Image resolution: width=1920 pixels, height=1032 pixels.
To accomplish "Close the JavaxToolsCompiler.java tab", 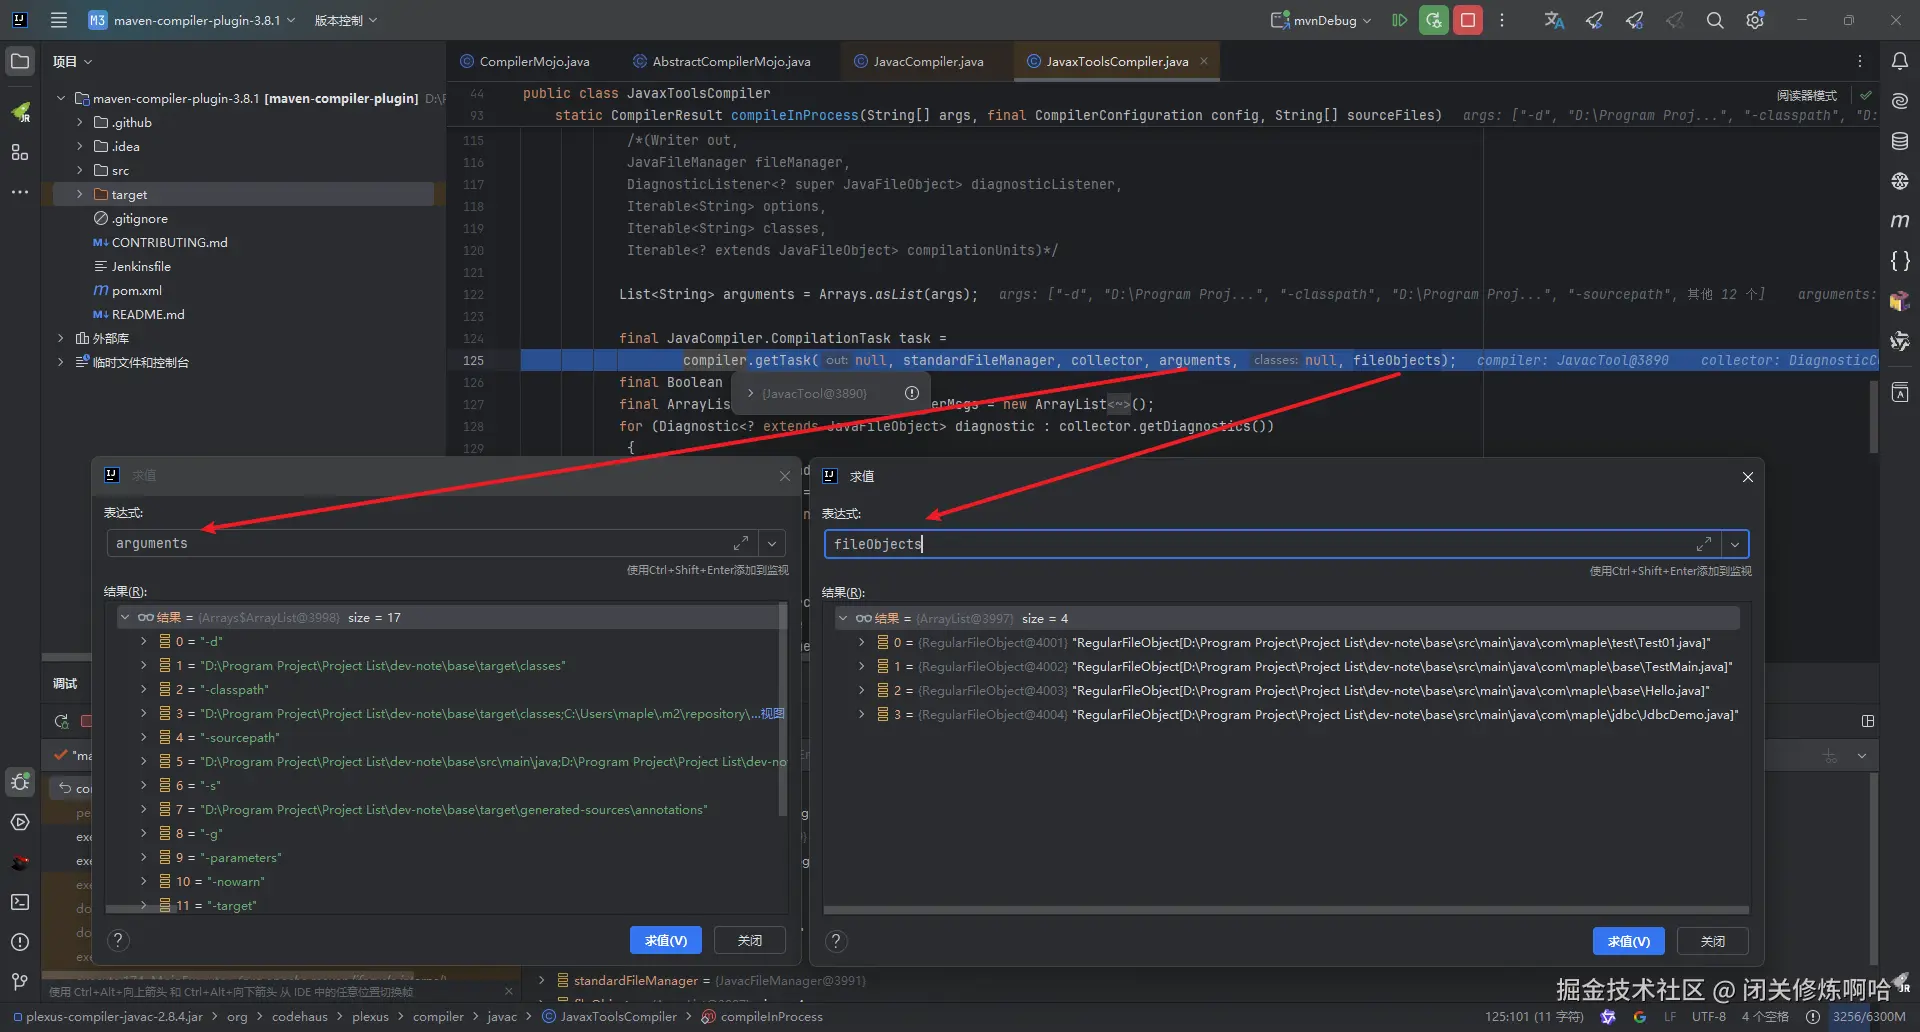I will point(1204,61).
